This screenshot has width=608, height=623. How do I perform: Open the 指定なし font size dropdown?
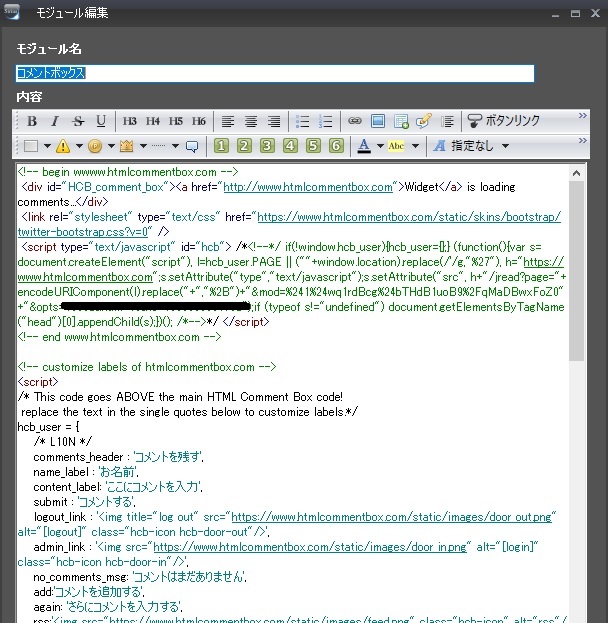click(x=505, y=146)
